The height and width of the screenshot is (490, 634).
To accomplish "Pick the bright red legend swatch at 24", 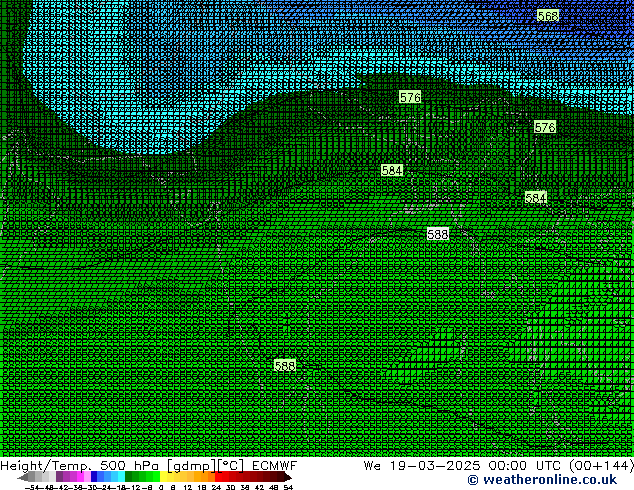I will click(218, 476).
